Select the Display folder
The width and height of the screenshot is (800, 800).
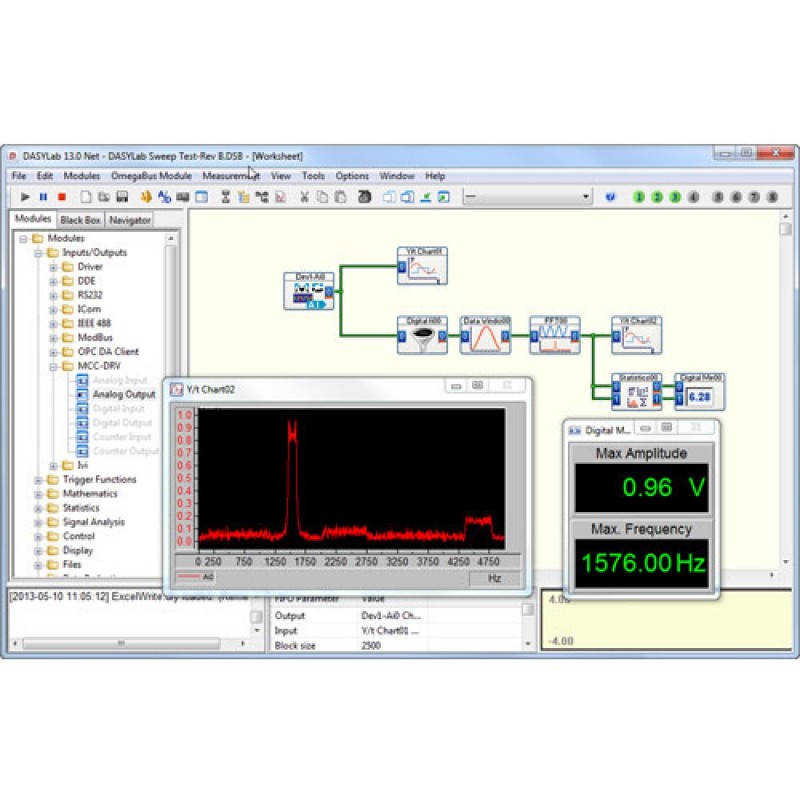pos(78,551)
